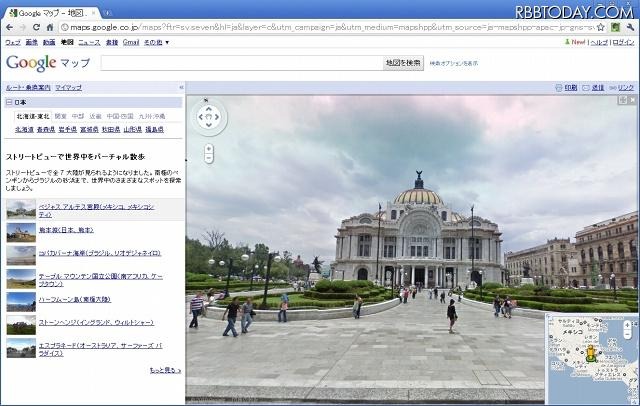Open the ヘルプ help link
This screenshot has height=406, width=640.
click(599, 42)
